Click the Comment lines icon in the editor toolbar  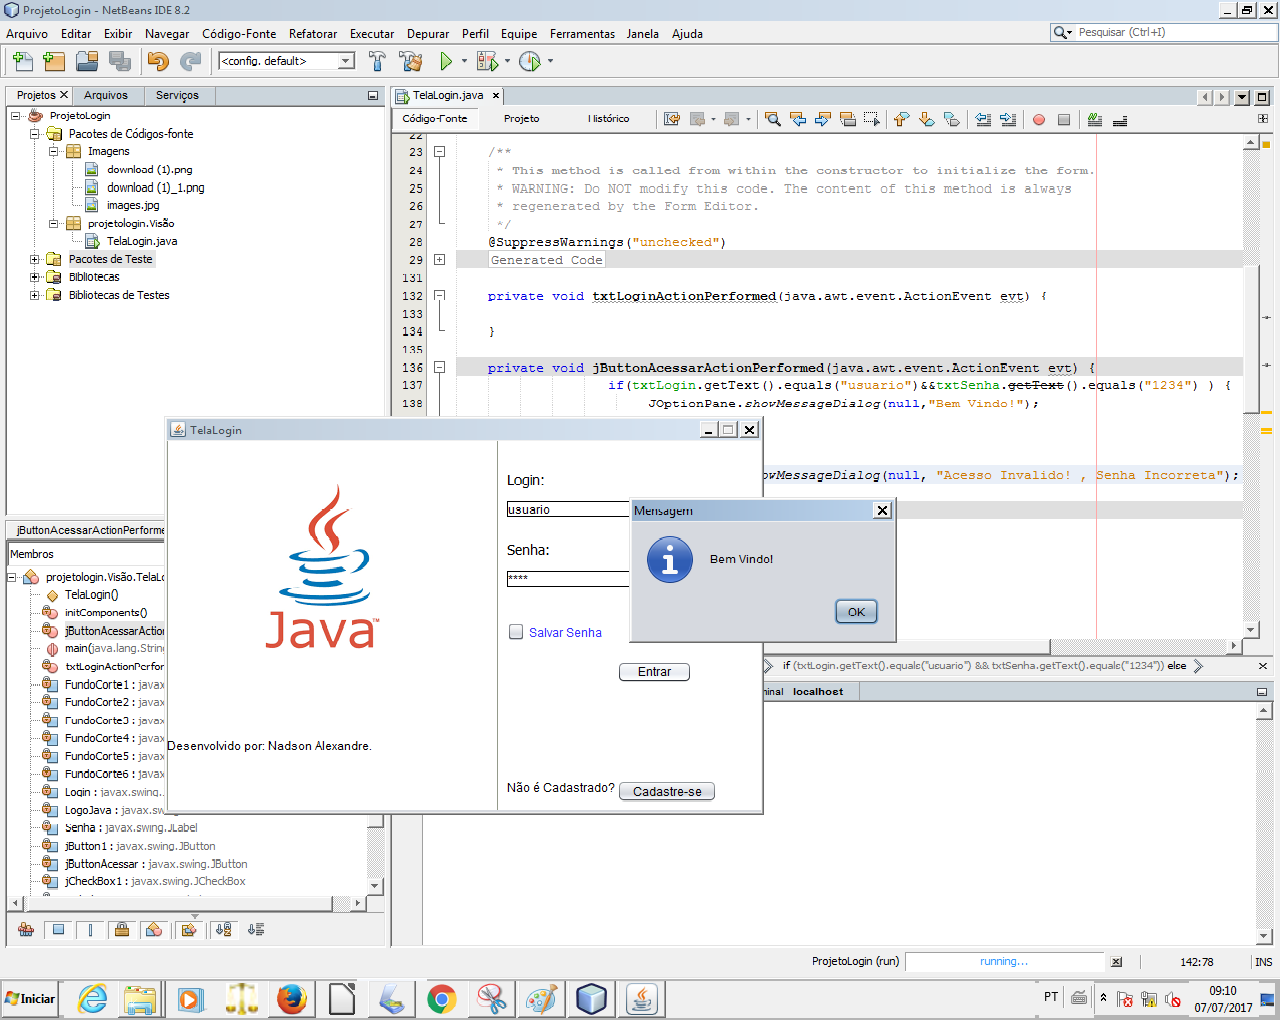1095,120
